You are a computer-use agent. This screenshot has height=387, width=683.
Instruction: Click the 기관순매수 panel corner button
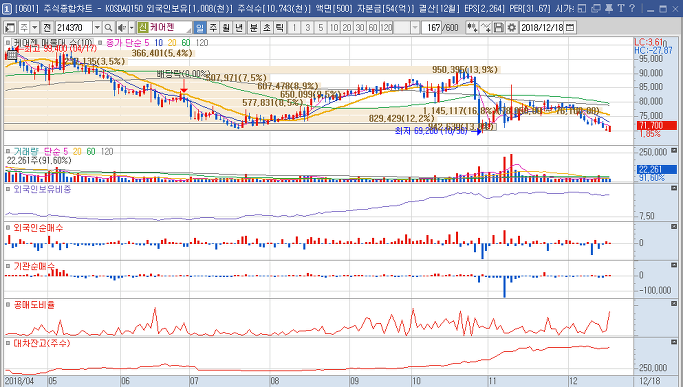point(674,265)
